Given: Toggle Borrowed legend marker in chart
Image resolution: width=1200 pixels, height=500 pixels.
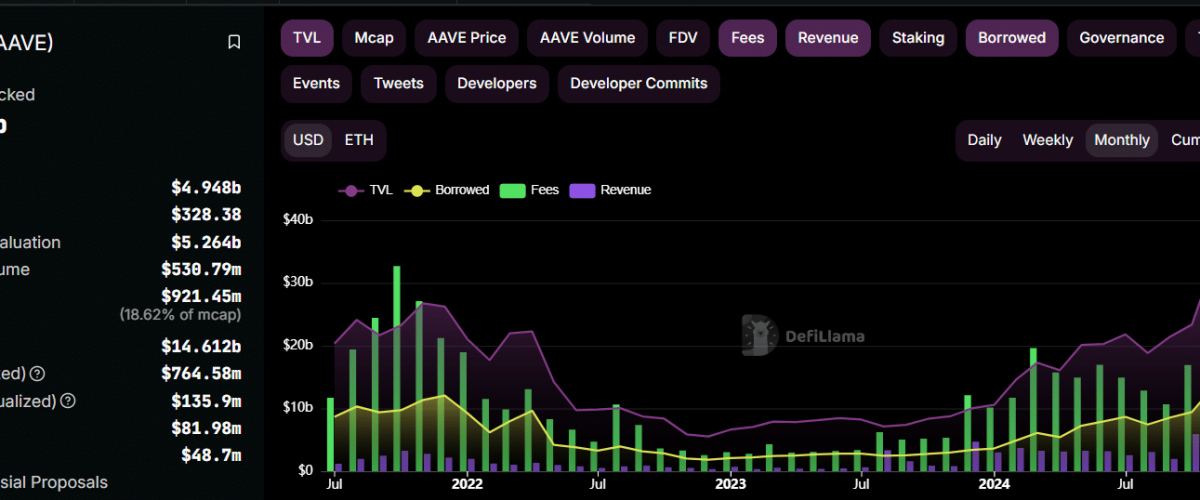Looking at the screenshot, I should pos(416,190).
